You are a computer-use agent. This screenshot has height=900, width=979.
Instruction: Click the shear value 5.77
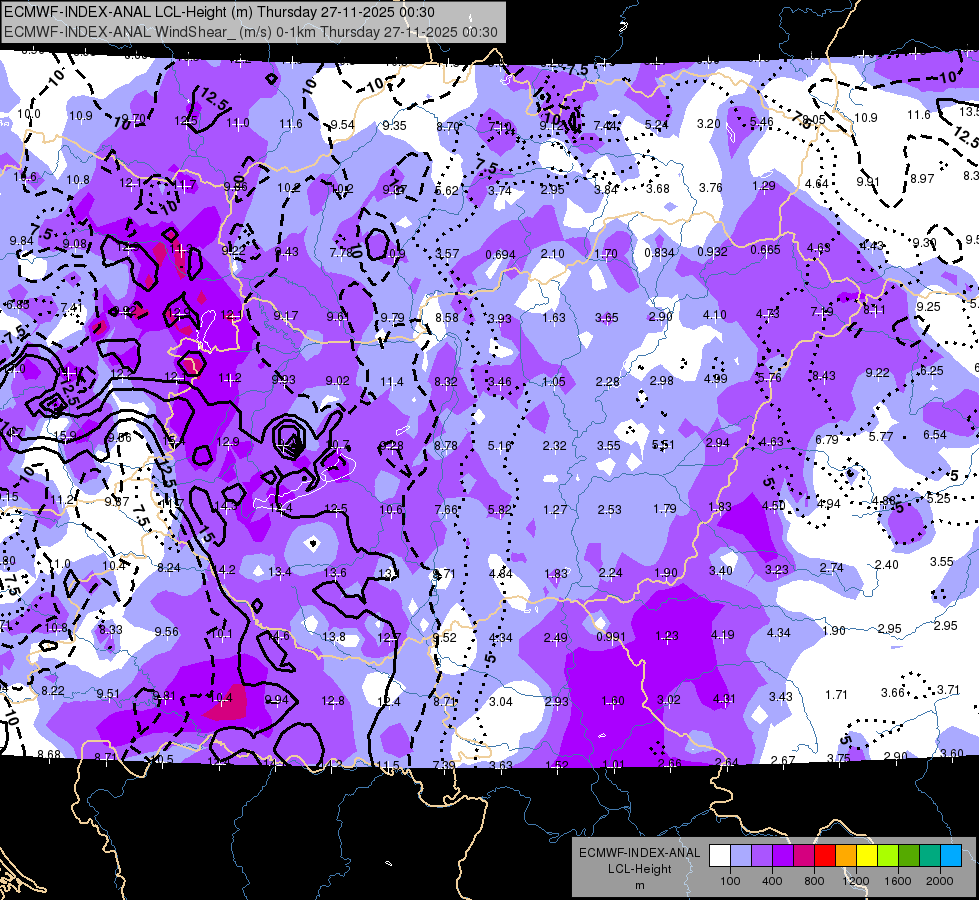[x=881, y=437]
